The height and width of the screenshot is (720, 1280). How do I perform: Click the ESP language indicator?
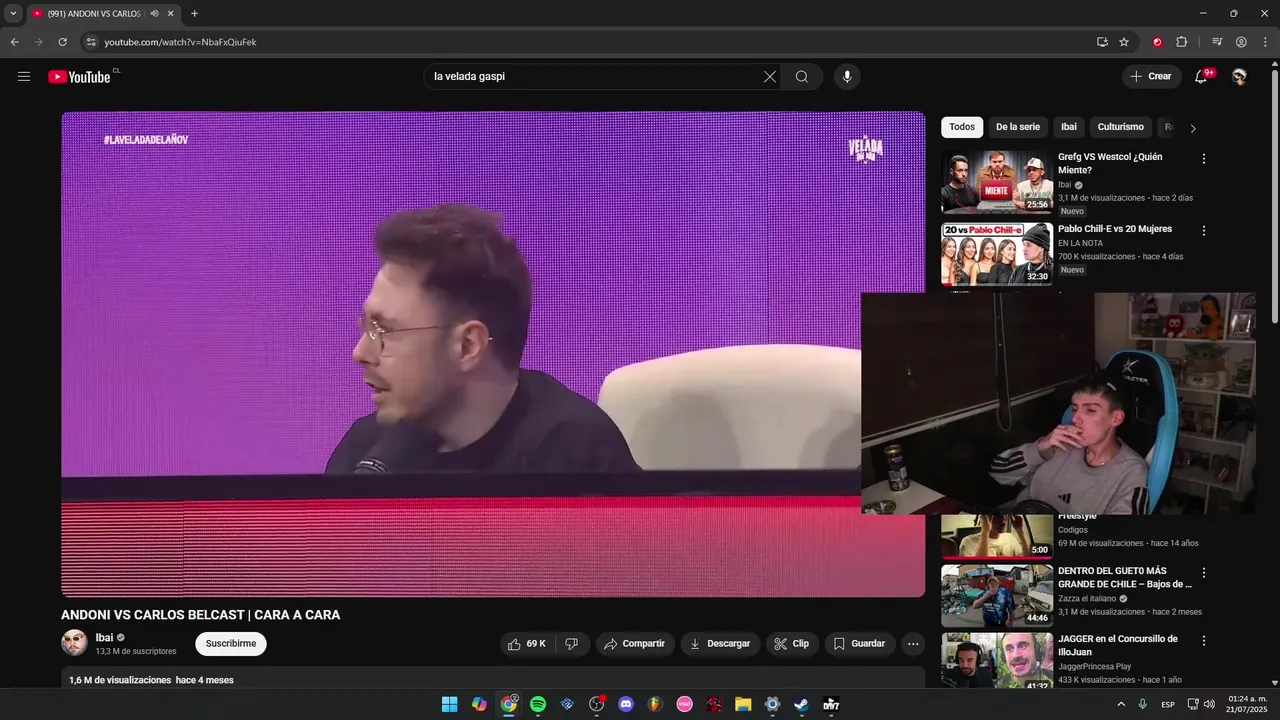click(1168, 704)
